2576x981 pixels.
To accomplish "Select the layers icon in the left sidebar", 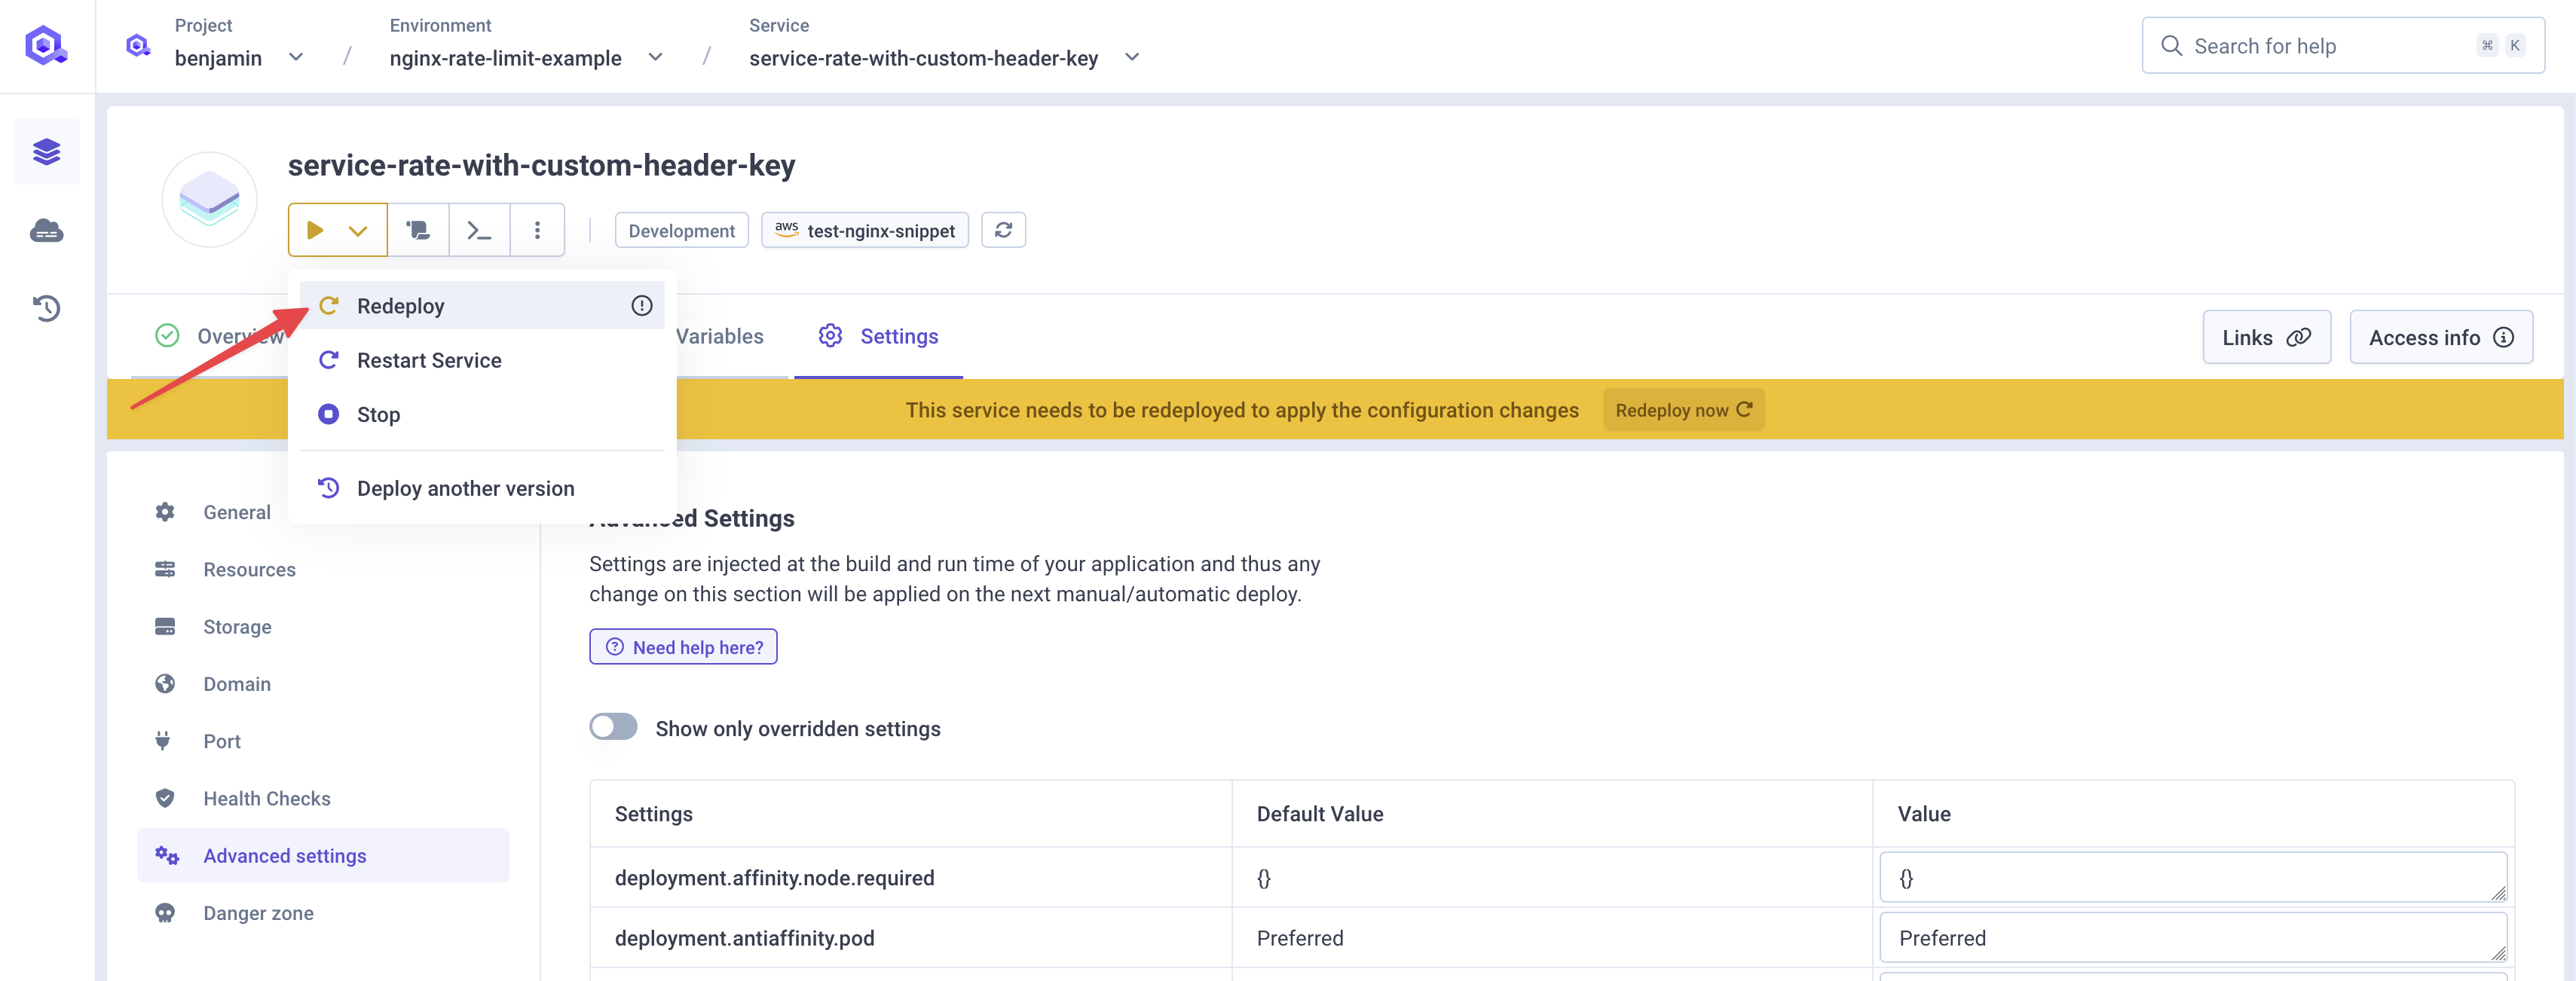I will pos(46,151).
